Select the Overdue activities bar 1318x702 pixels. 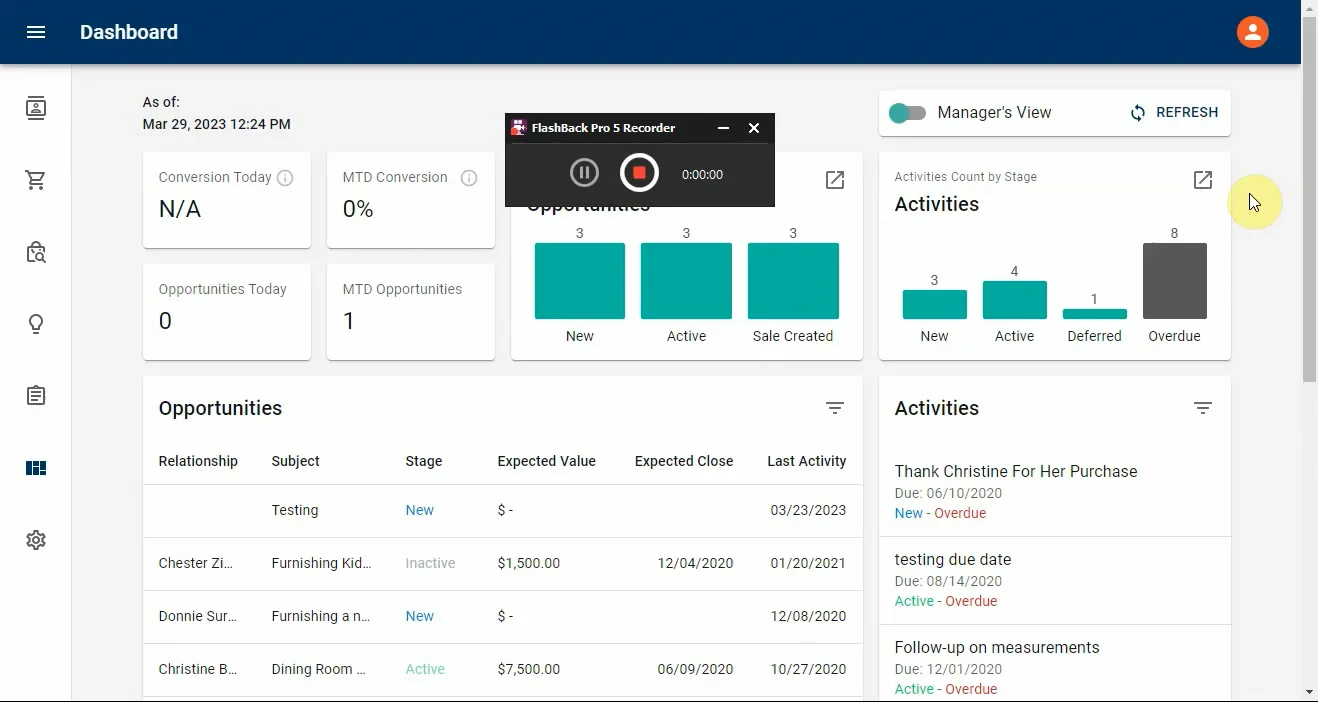click(1175, 281)
